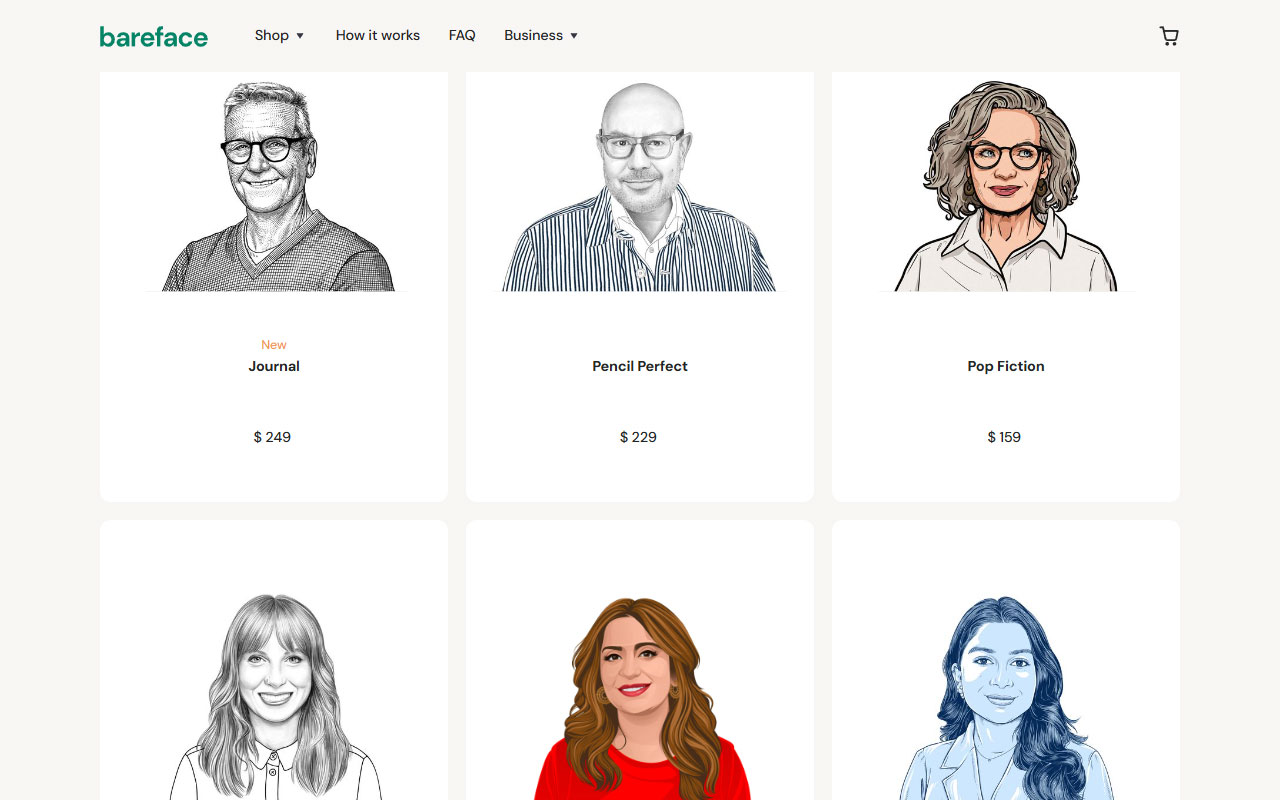
Task: Select the Pencil Perfect product title
Action: coord(640,366)
